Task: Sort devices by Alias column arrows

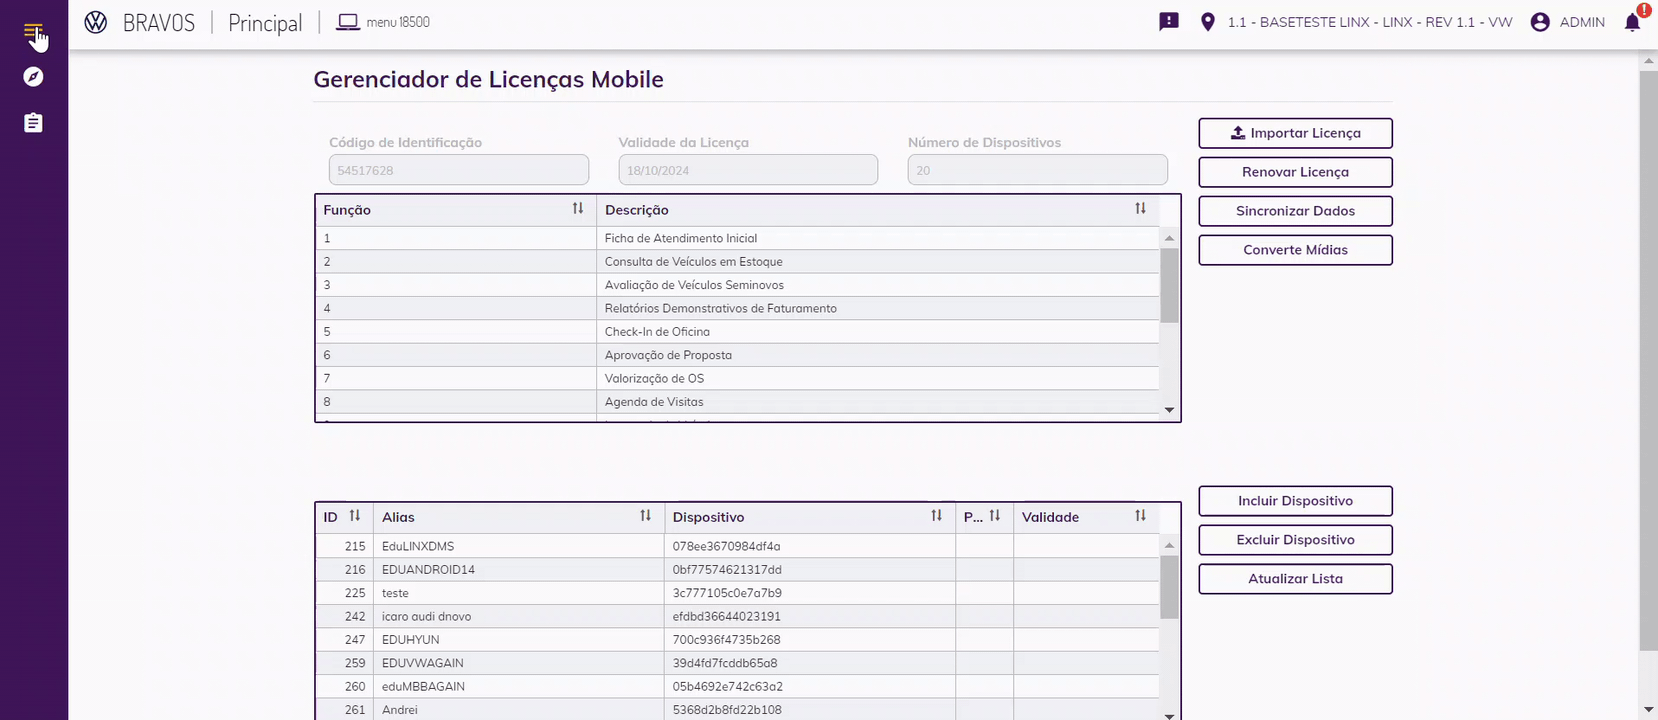Action: coord(645,516)
